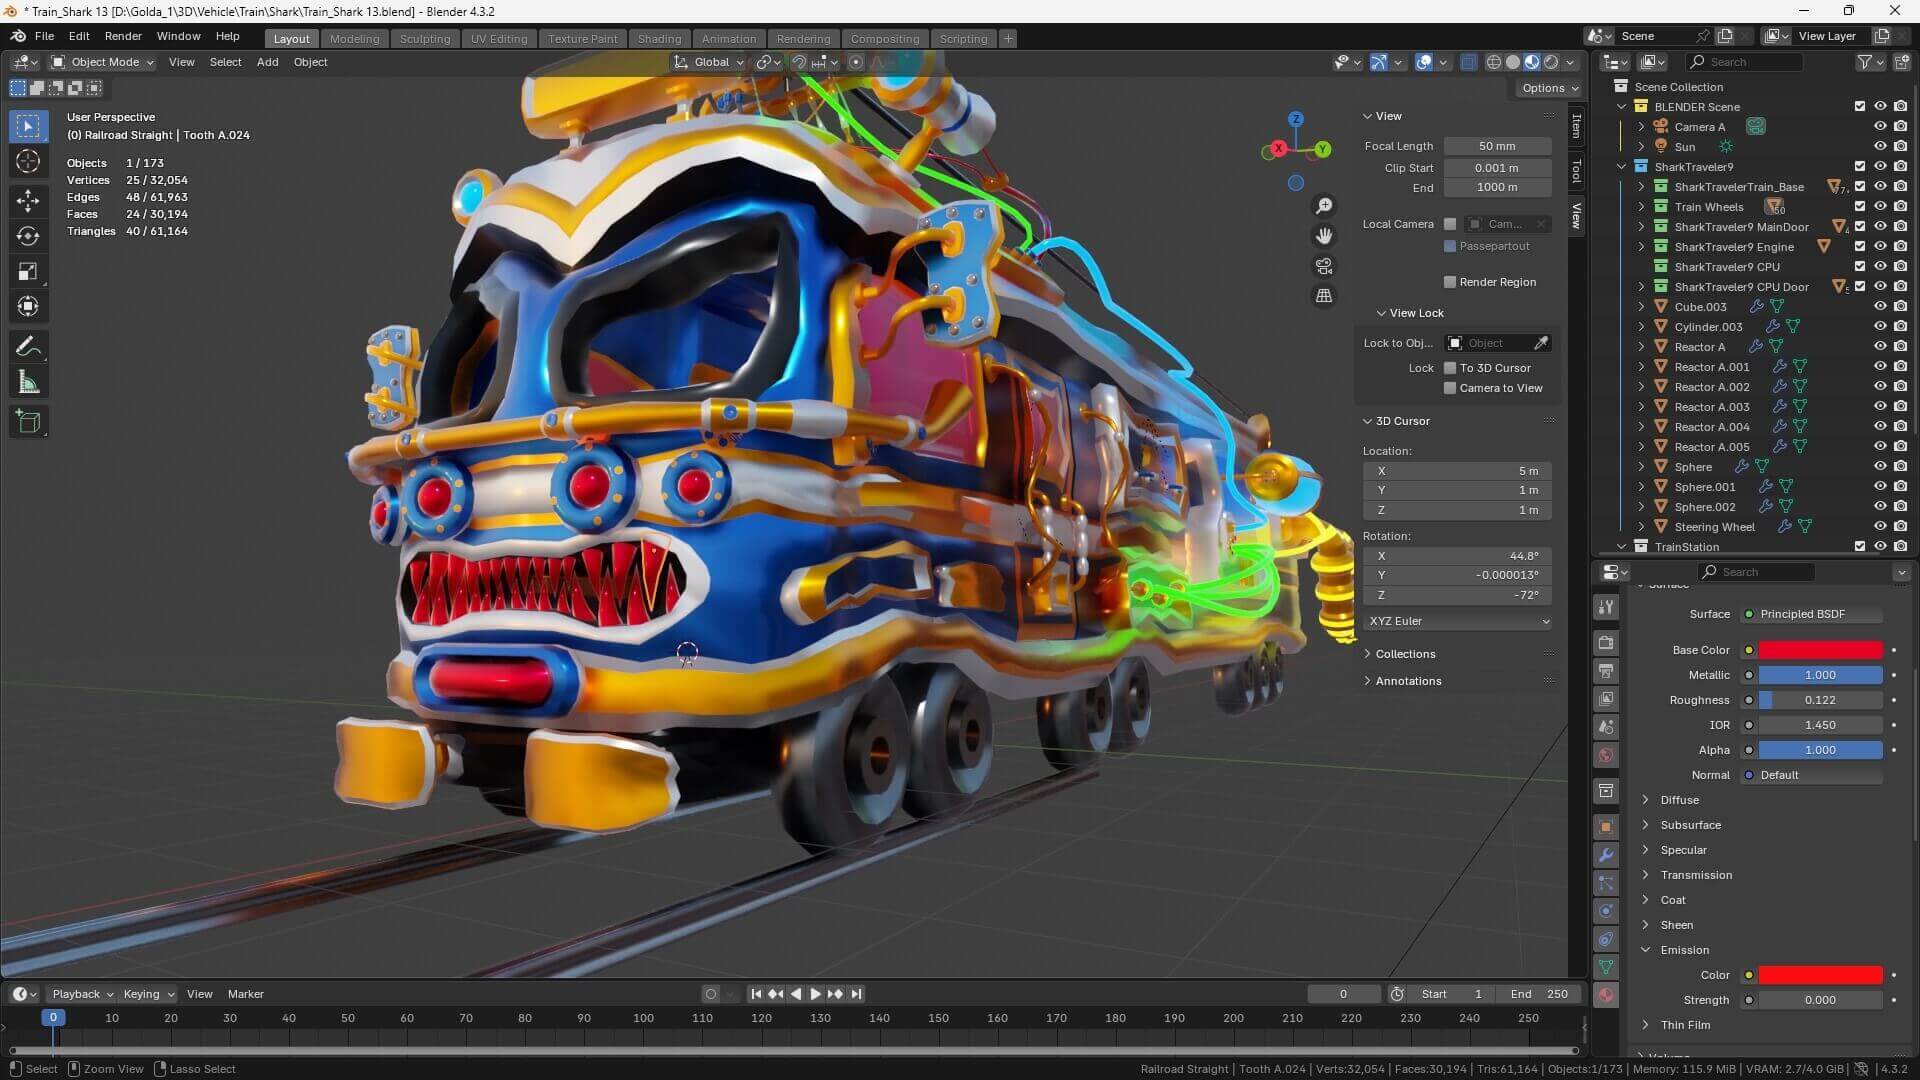Hide Camera A using its eye icon
The image size is (1920, 1080).
tap(1880, 126)
